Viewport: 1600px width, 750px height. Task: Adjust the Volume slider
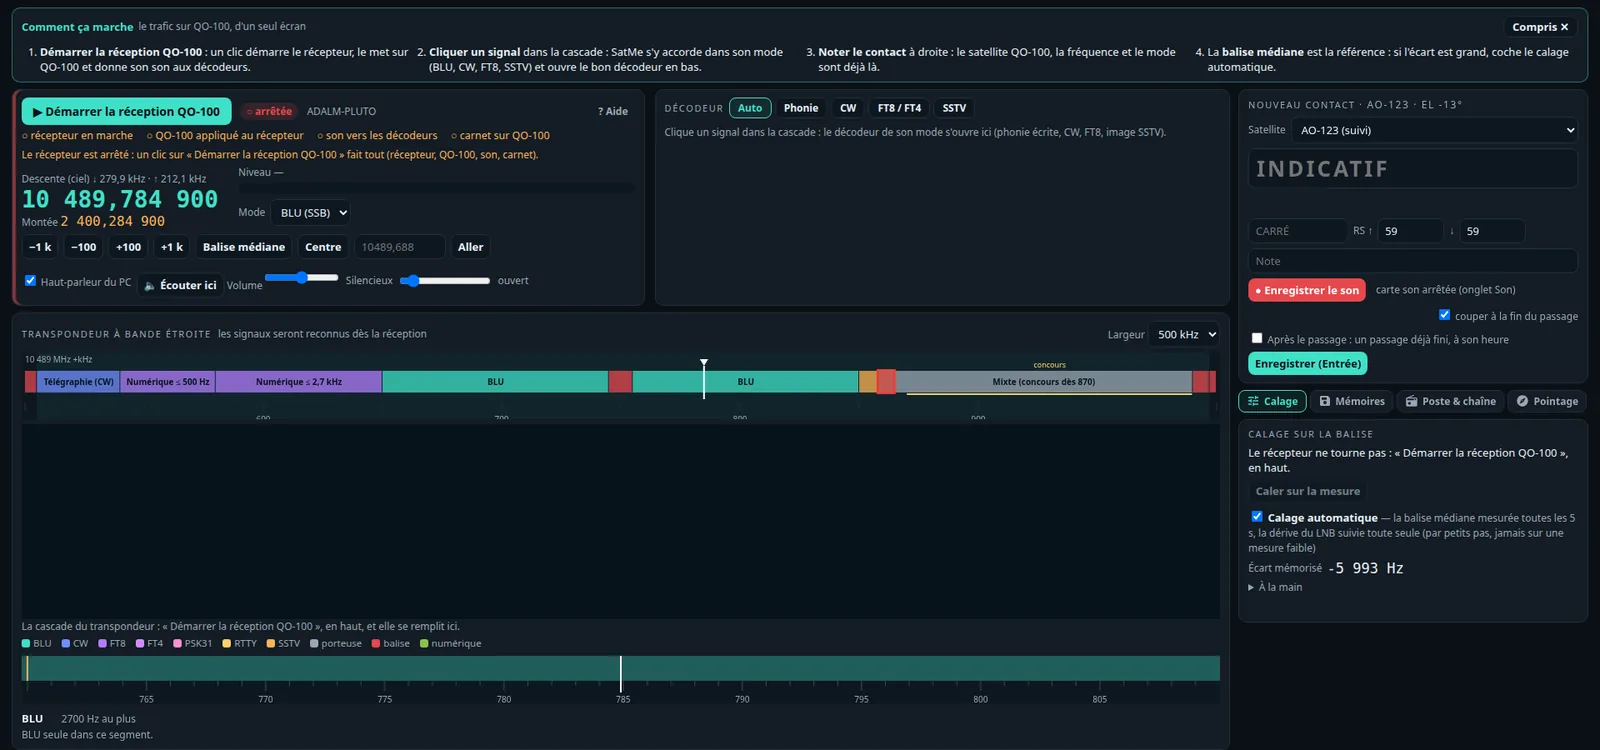[x=302, y=278]
